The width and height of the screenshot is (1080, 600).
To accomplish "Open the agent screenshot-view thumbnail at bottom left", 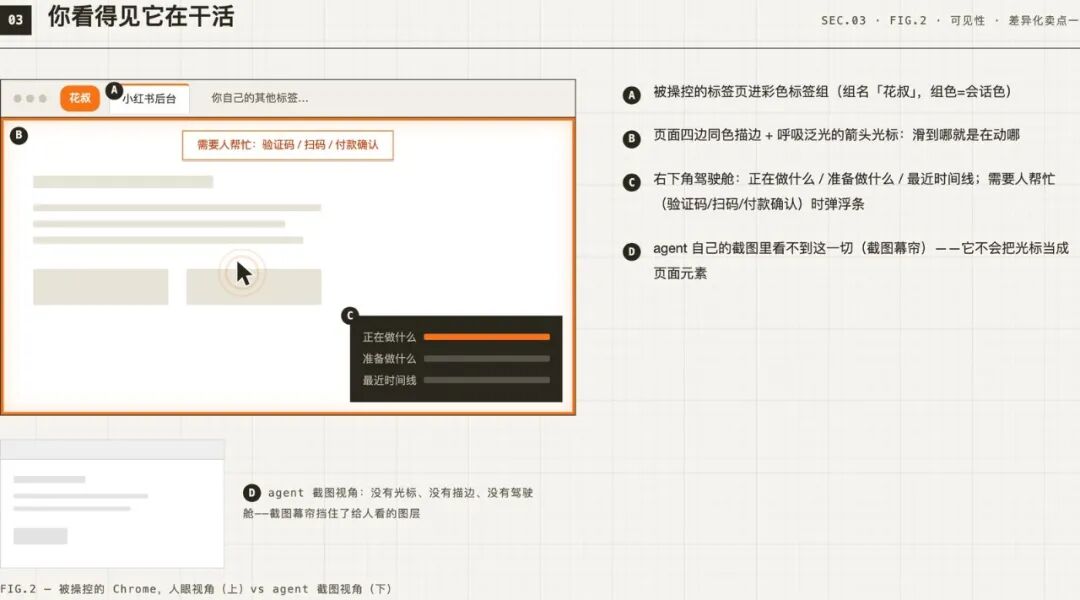I will click(x=112, y=504).
